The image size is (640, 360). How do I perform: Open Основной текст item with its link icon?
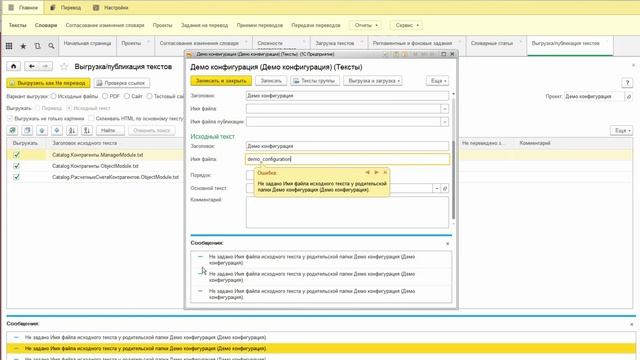coord(445,188)
